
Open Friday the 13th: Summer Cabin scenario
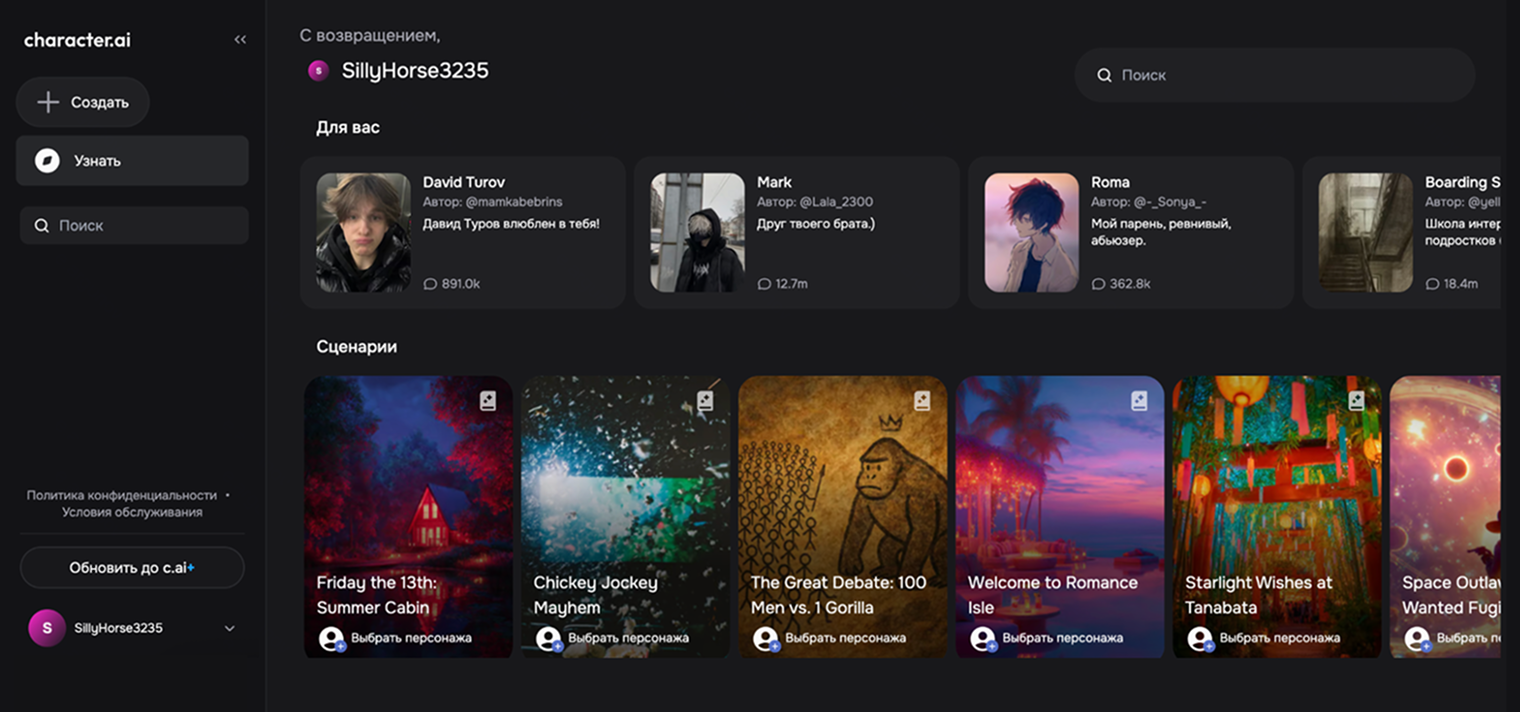tap(408, 517)
